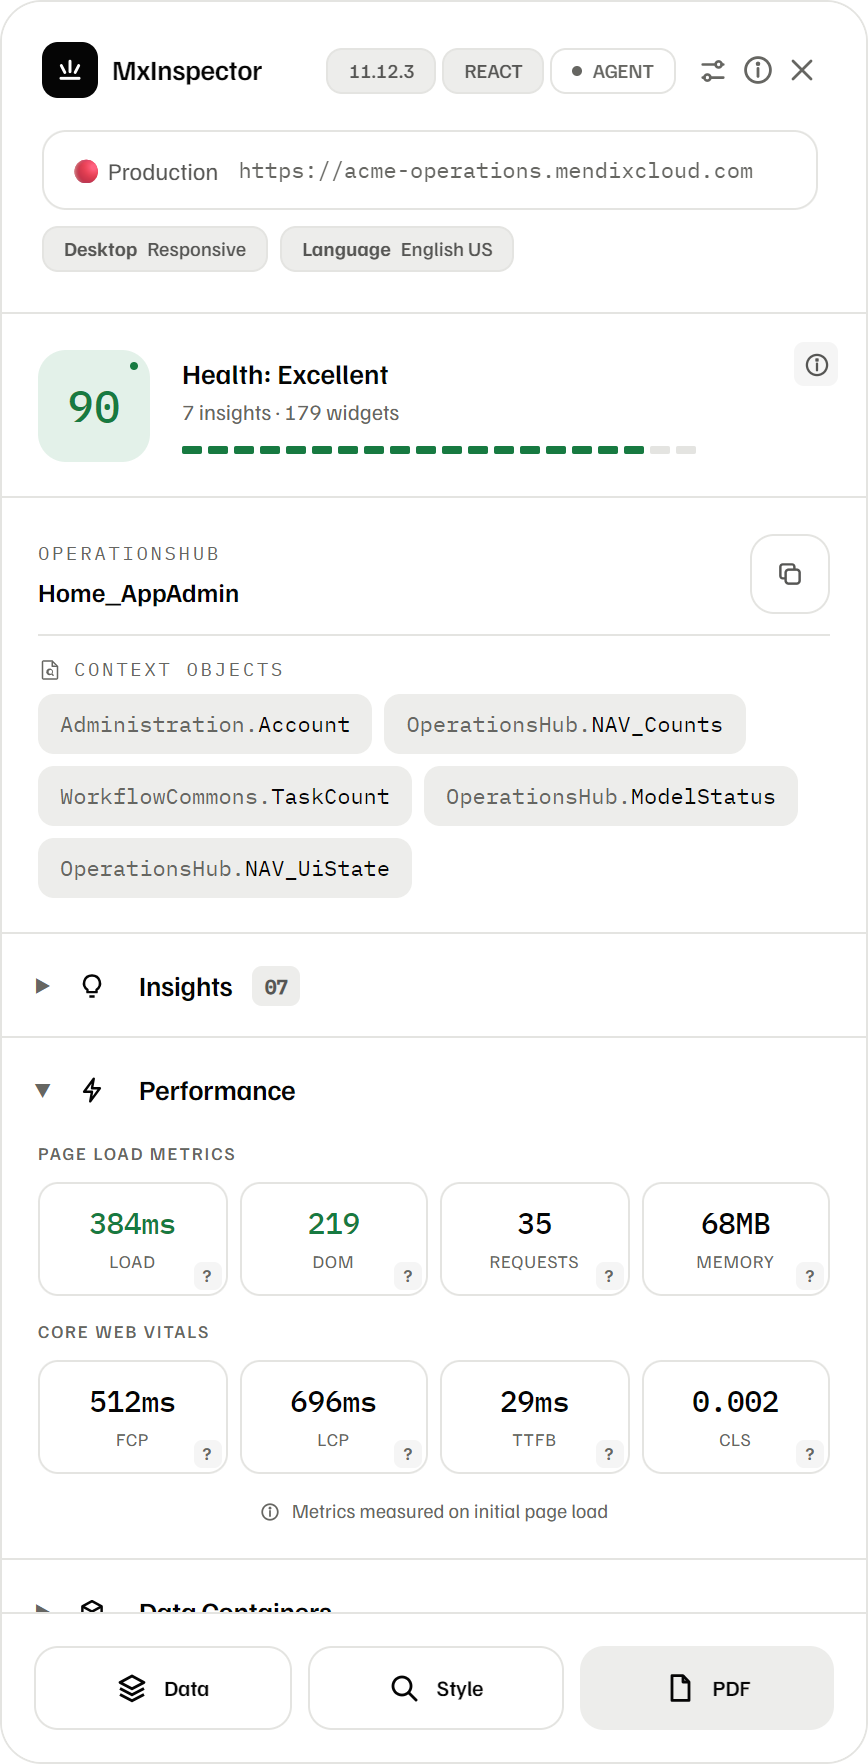Viewport: 868px width, 1764px height.
Task: Click the PAGE LOAD METRICS label
Action: 137,1154
